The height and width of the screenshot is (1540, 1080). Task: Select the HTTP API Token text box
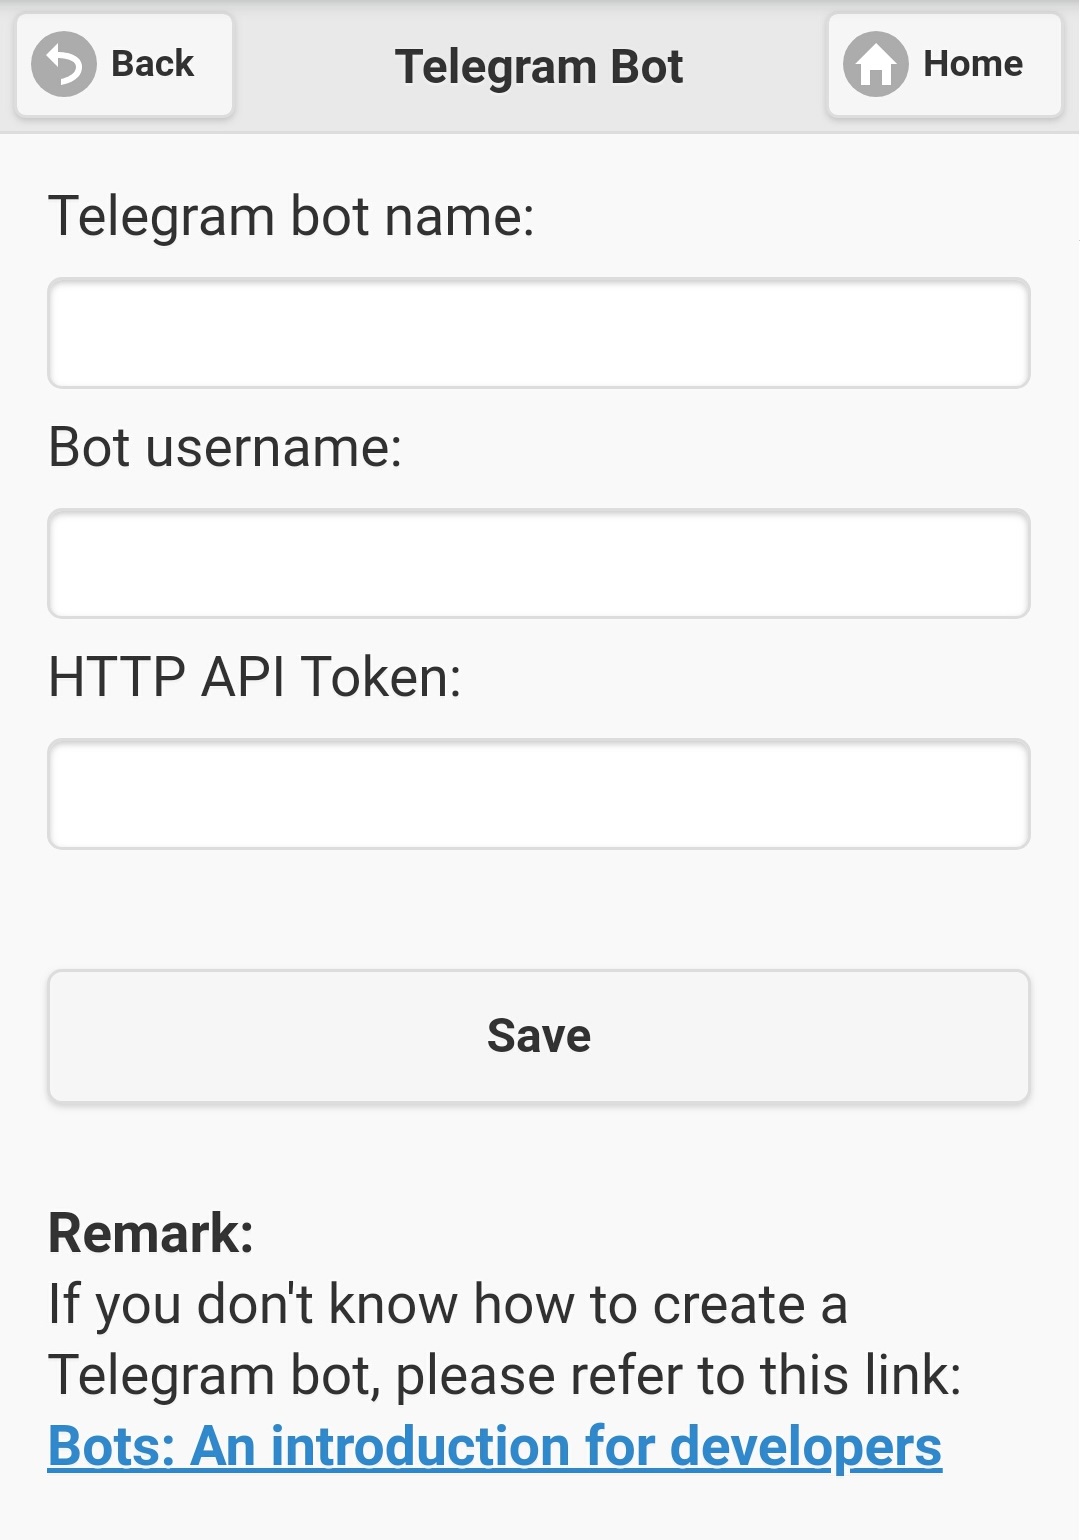539,794
